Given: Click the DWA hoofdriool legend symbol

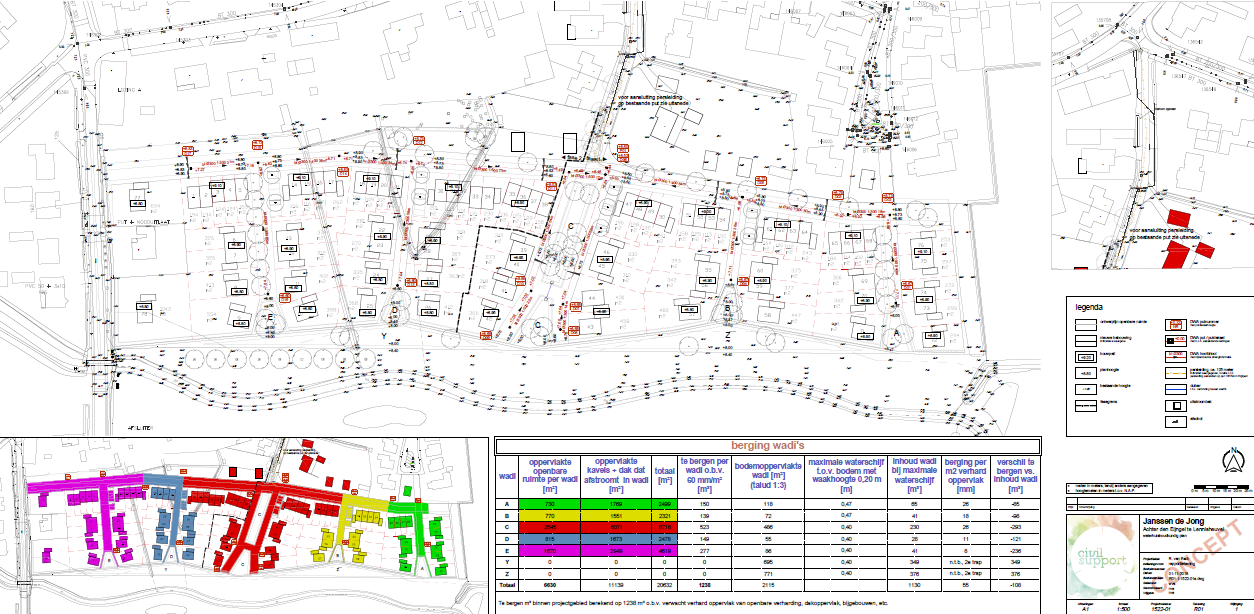Looking at the screenshot, I should click(x=1176, y=355).
